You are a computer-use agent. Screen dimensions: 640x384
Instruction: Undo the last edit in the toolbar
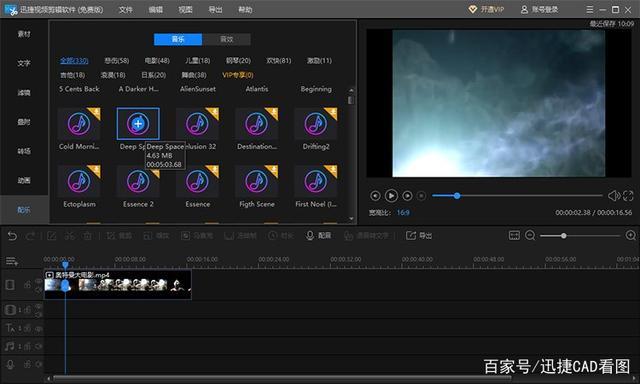coord(12,235)
